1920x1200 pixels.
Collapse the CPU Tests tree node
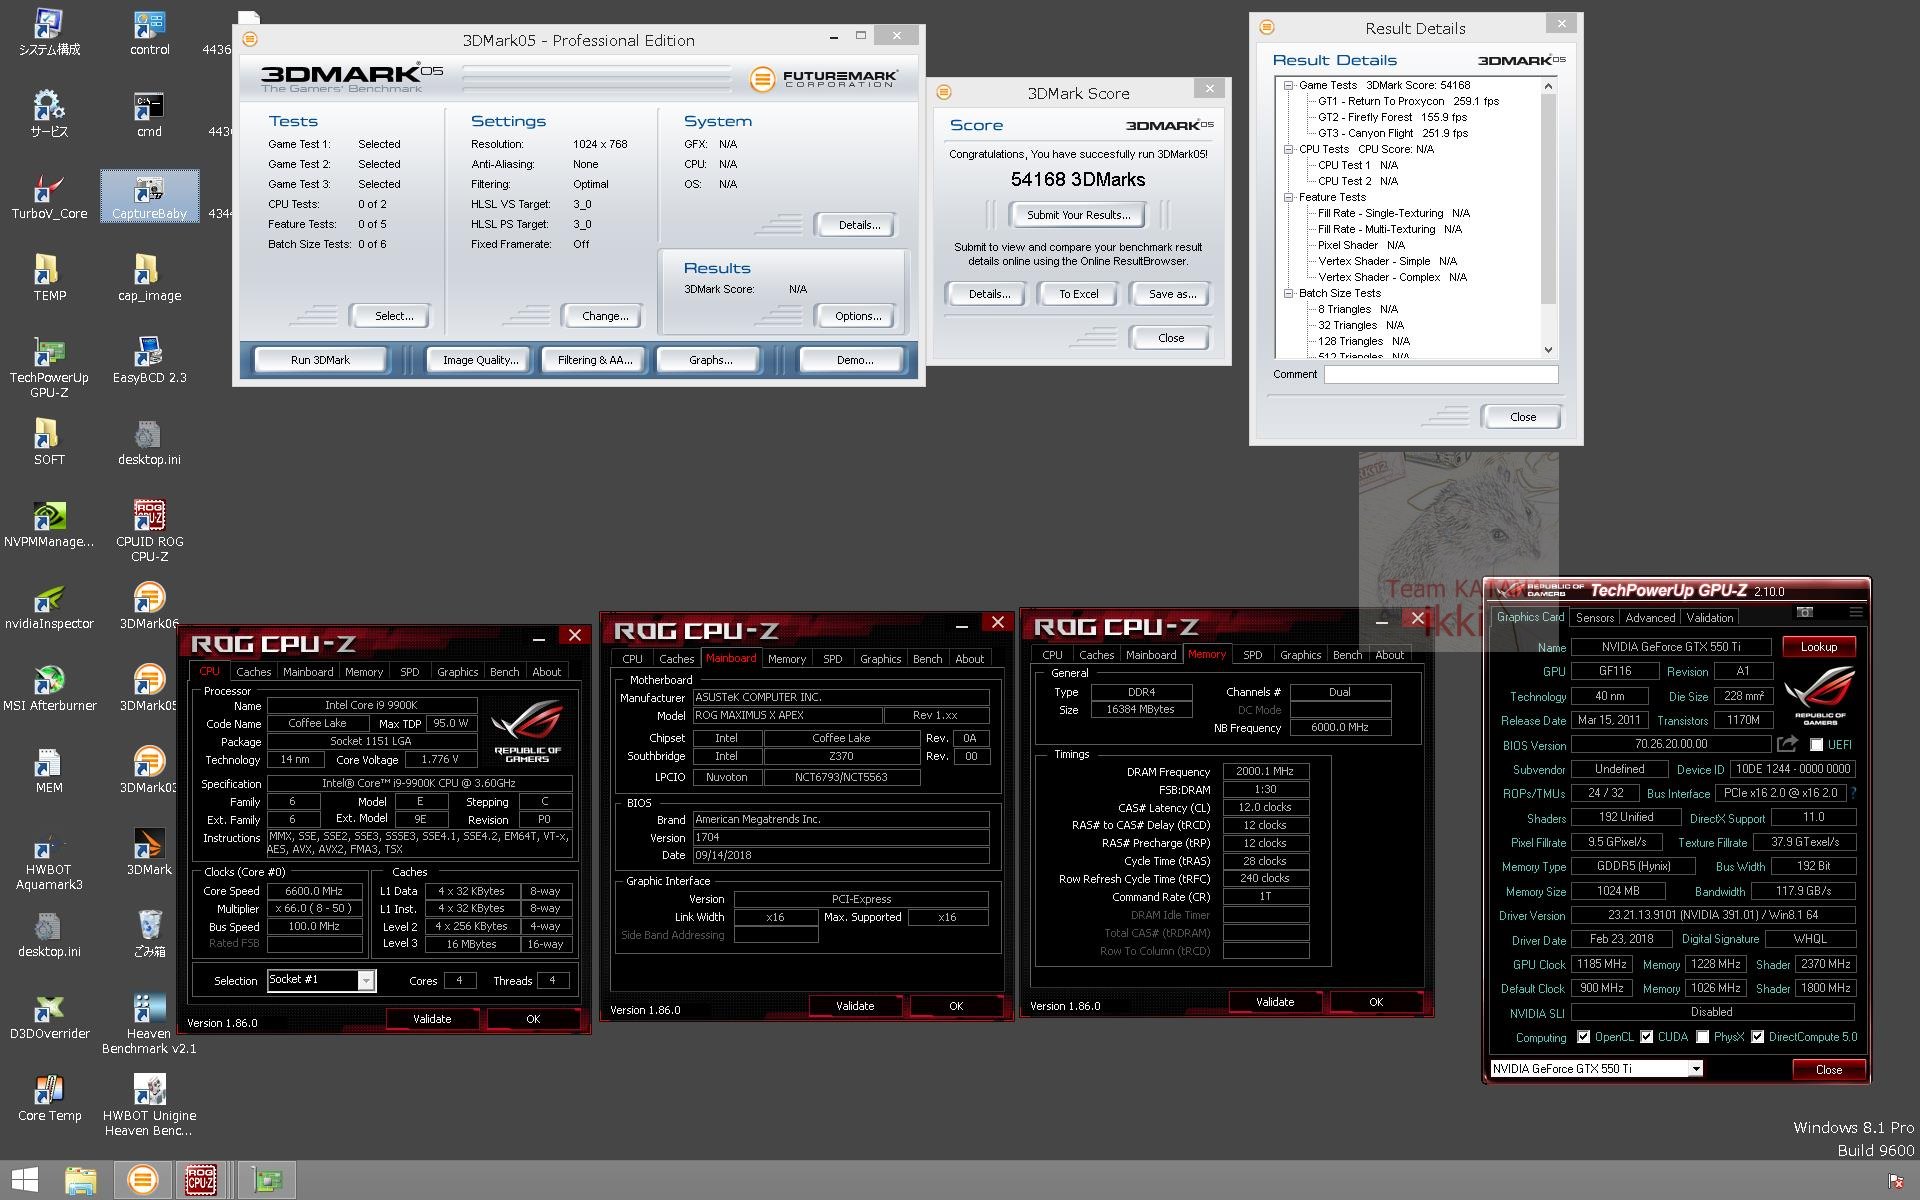pos(1288,150)
